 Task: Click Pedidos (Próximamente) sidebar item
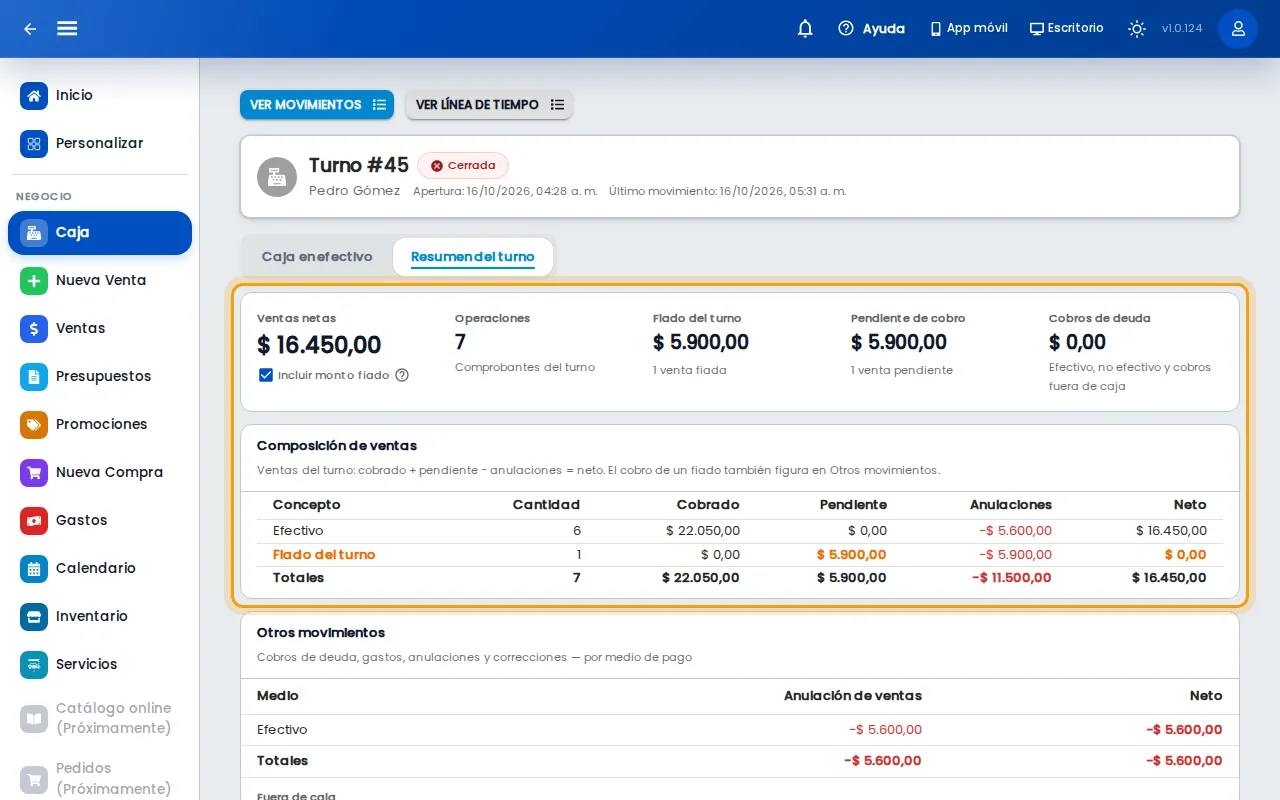tap(100, 778)
